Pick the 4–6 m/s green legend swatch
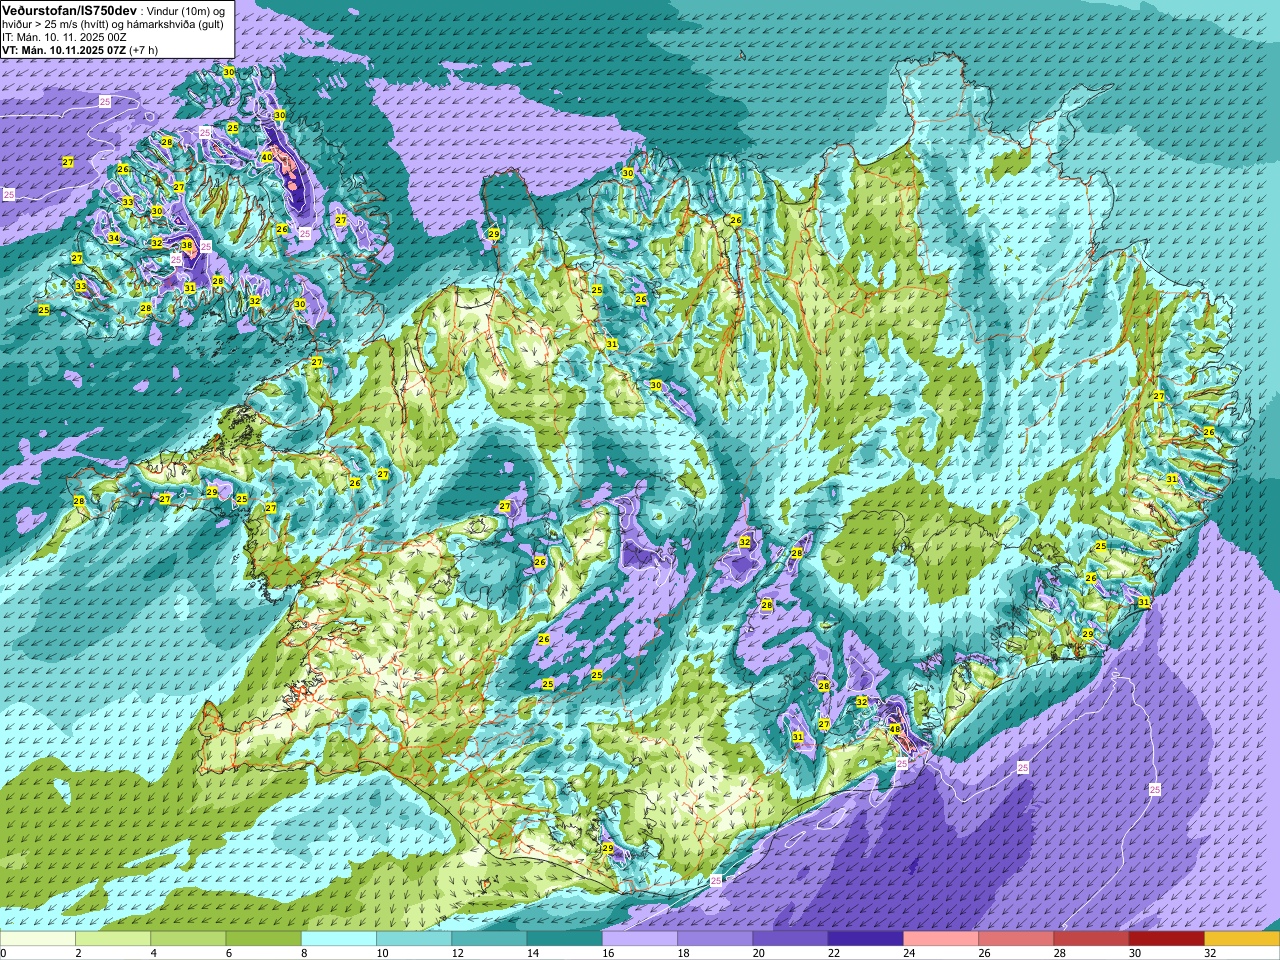1280x960 pixels. (x=188, y=939)
